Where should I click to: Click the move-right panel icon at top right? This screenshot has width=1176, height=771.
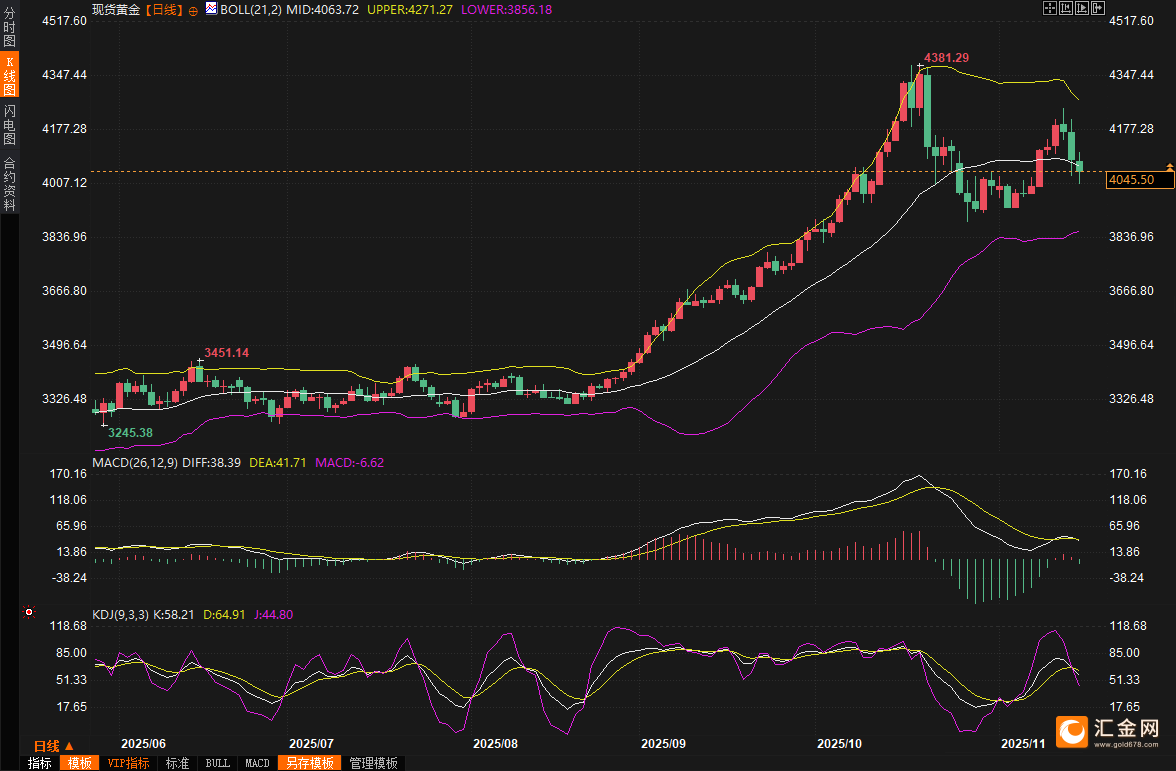pyautogui.click(x=1097, y=9)
